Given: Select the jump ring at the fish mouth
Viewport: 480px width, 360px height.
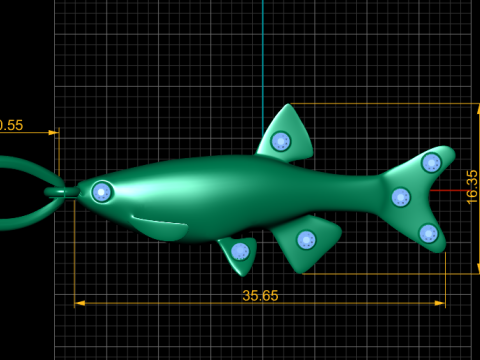Looking at the screenshot, I should point(62,192).
